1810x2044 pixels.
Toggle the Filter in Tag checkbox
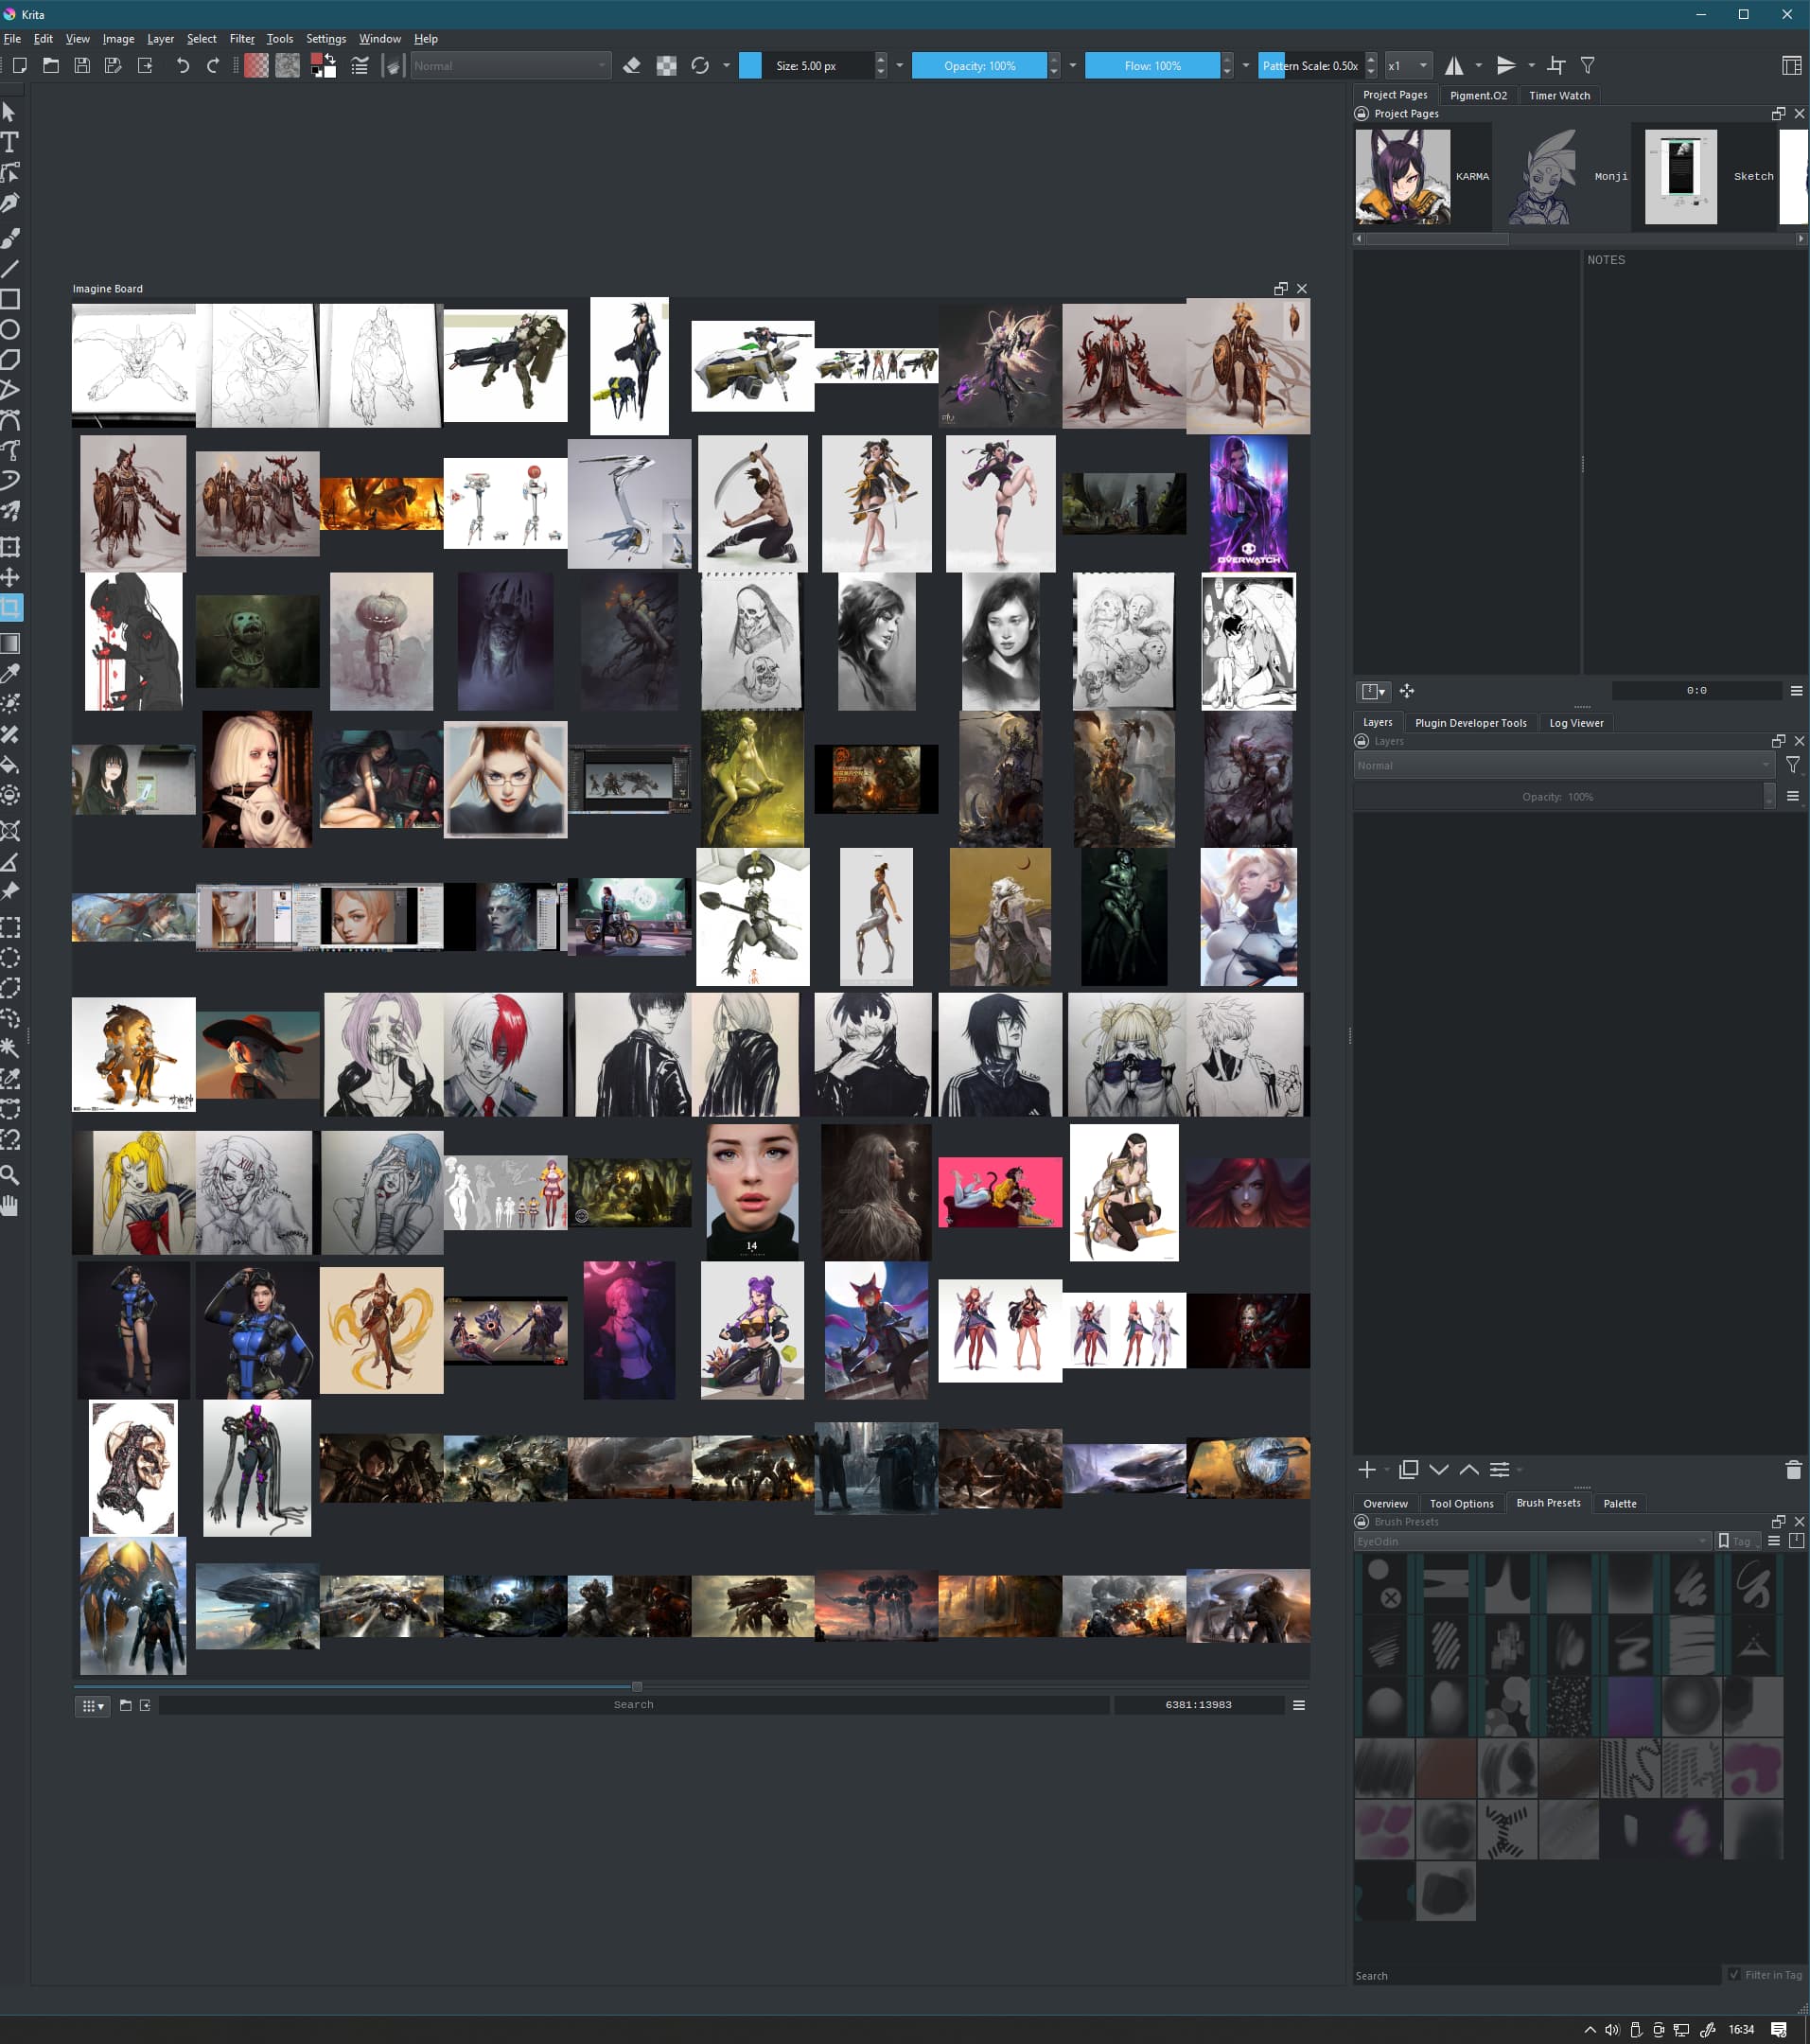pos(1734,1974)
